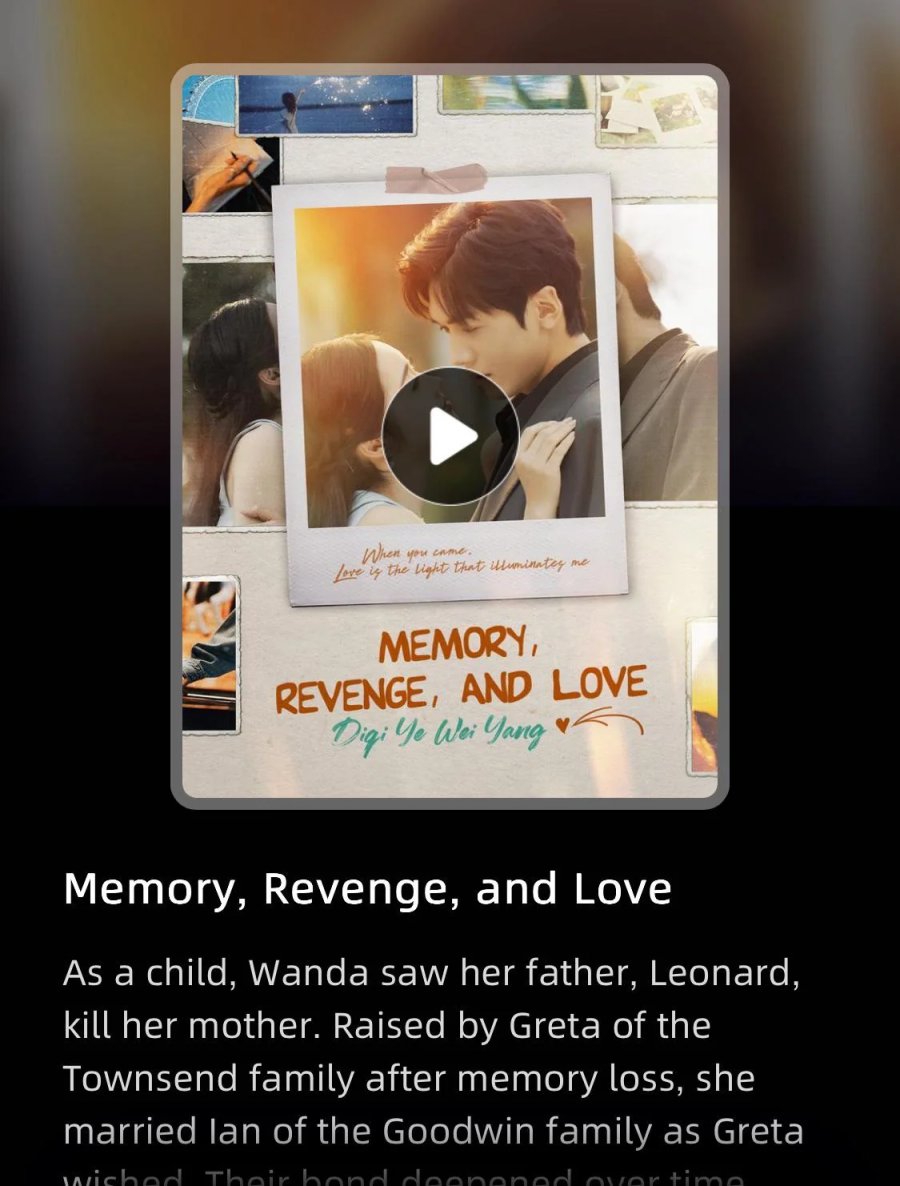Click the orange curved arrow doodle on poster
This screenshot has width=900, height=1186.
[610, 721]
